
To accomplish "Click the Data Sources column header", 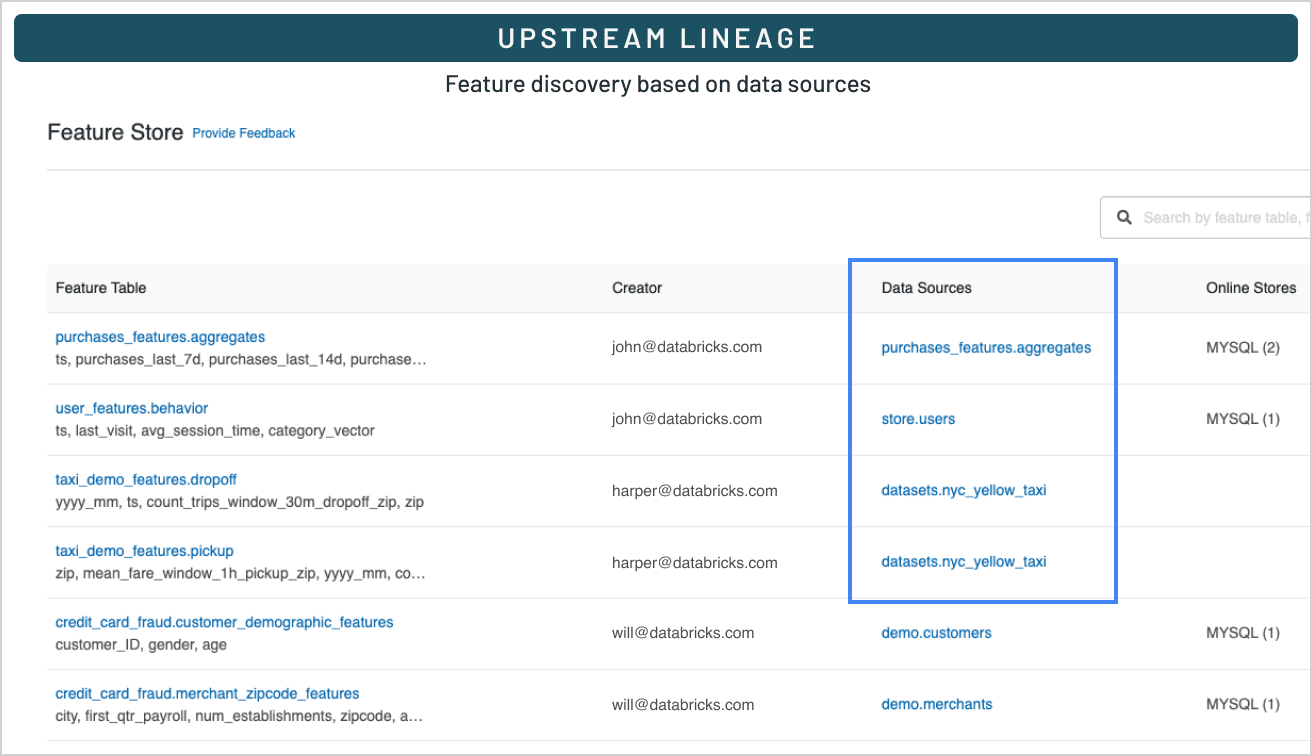I will [x=926, y=288].
